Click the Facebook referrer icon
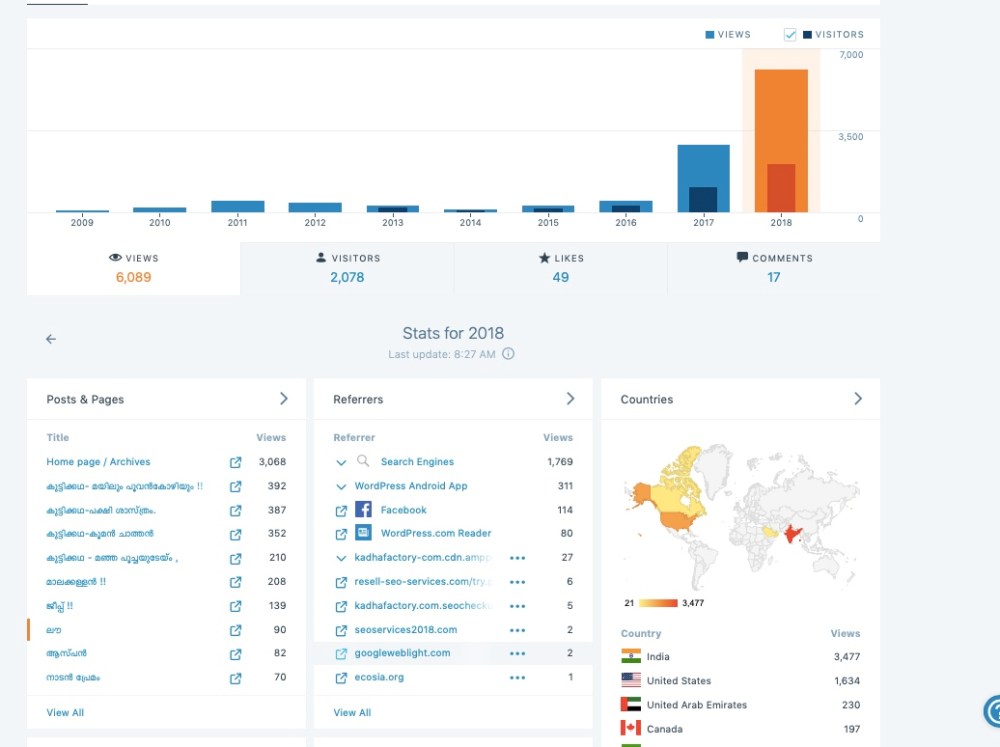The height and width of the screenshot is (747, 1000). pyautogui.click(x=363, y=510)
